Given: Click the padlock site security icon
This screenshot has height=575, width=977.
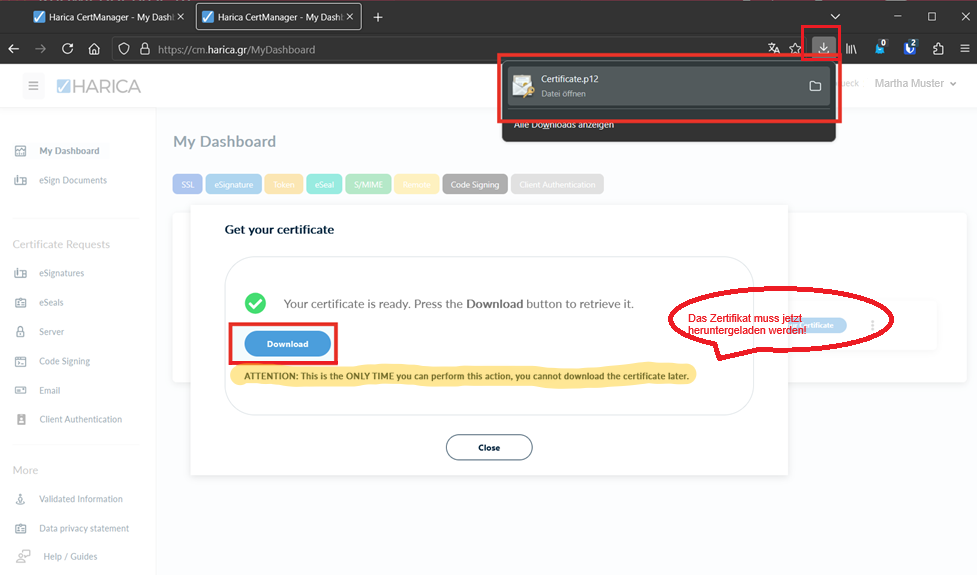Looking at the screenshot, I should (145, 49).
